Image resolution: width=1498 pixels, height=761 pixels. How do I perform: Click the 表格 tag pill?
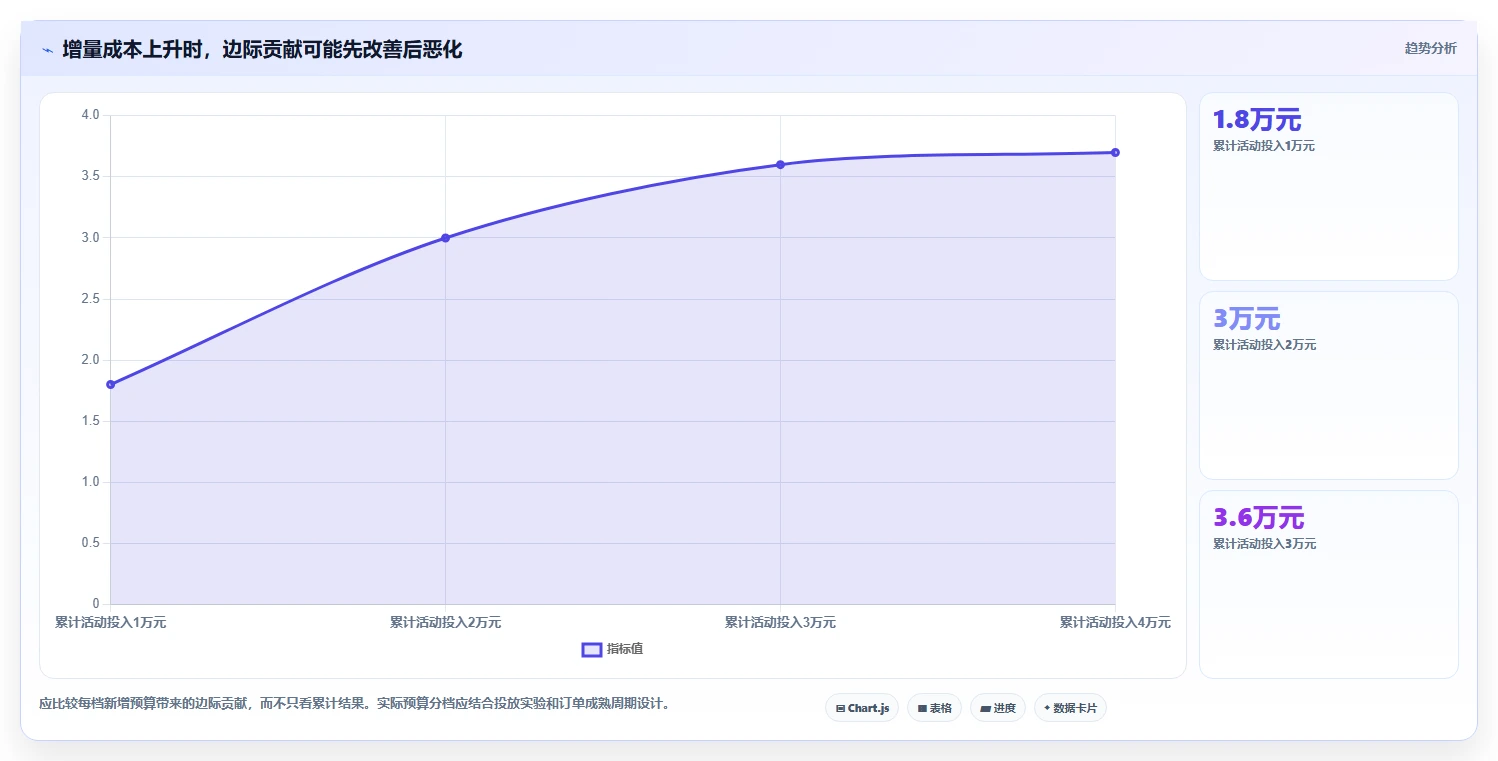(934, 708)
